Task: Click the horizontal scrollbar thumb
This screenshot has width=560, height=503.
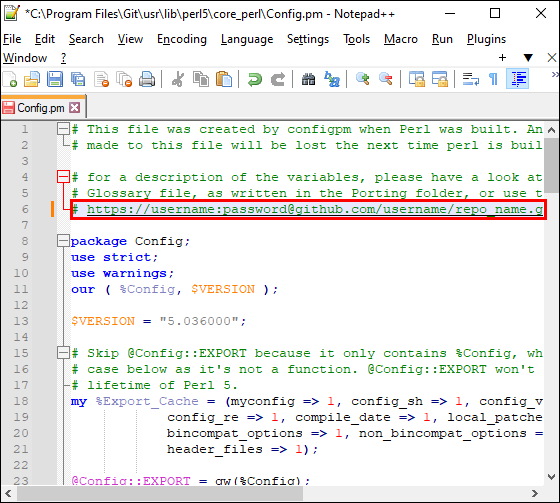Action: coord(160,493)
